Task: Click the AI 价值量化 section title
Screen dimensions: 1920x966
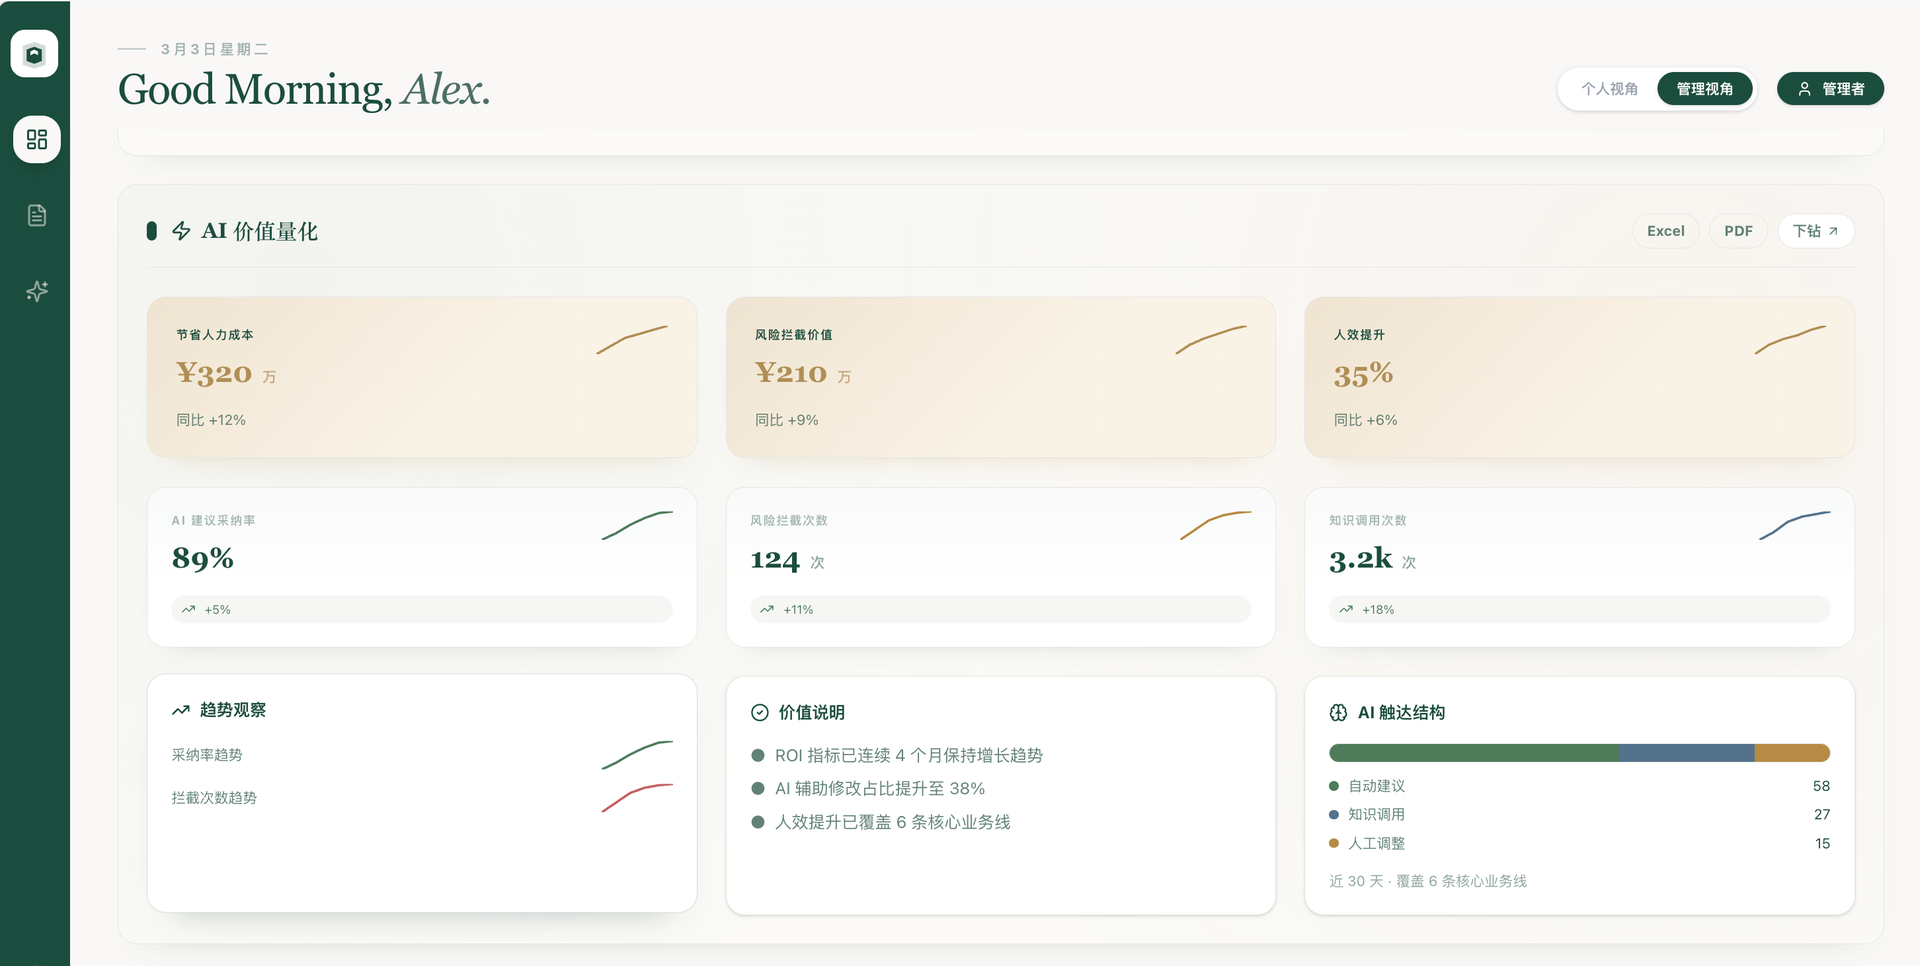Action: tap(260, 231)
